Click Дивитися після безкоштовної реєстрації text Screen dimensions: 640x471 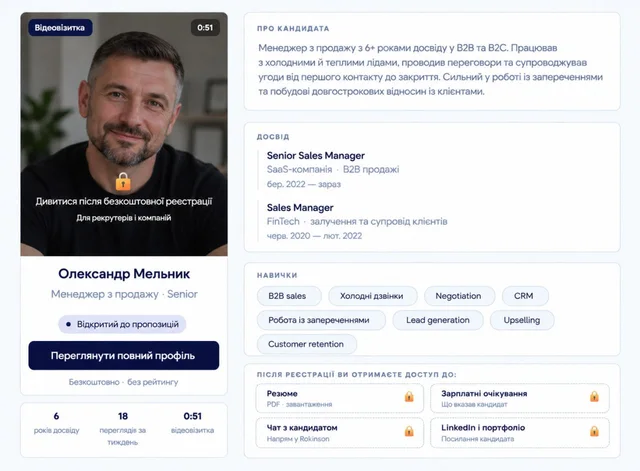124,201
